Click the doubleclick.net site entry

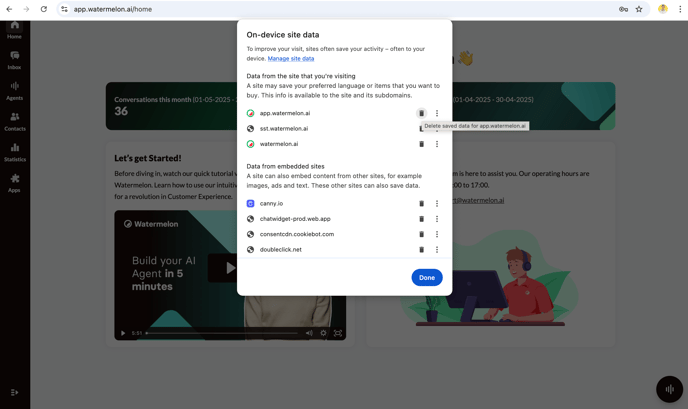pos(280,250)
